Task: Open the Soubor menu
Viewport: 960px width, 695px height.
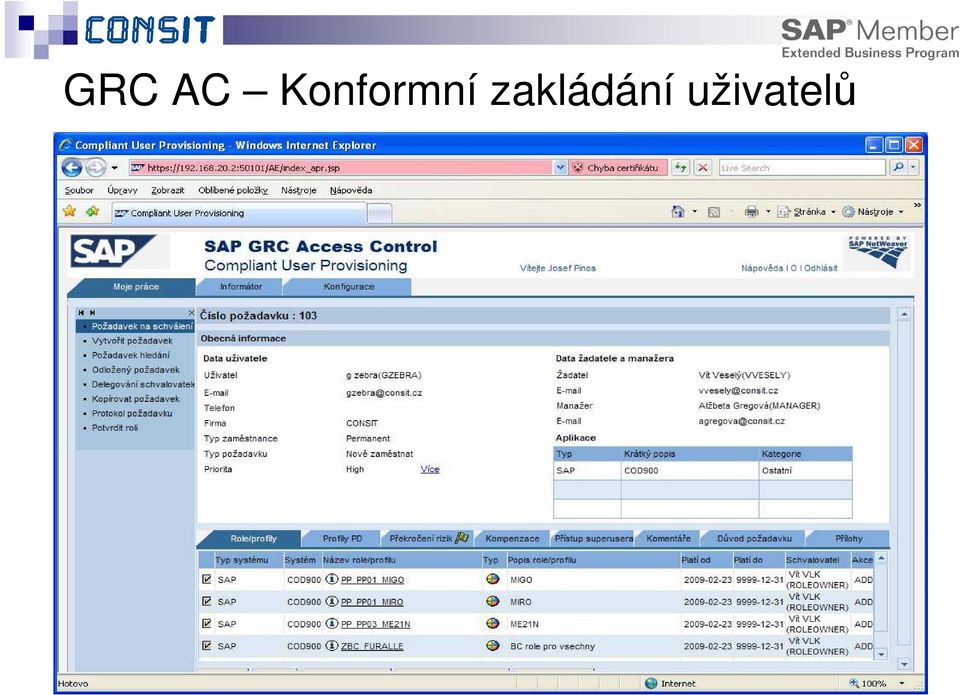Action: tap(79, 190)
